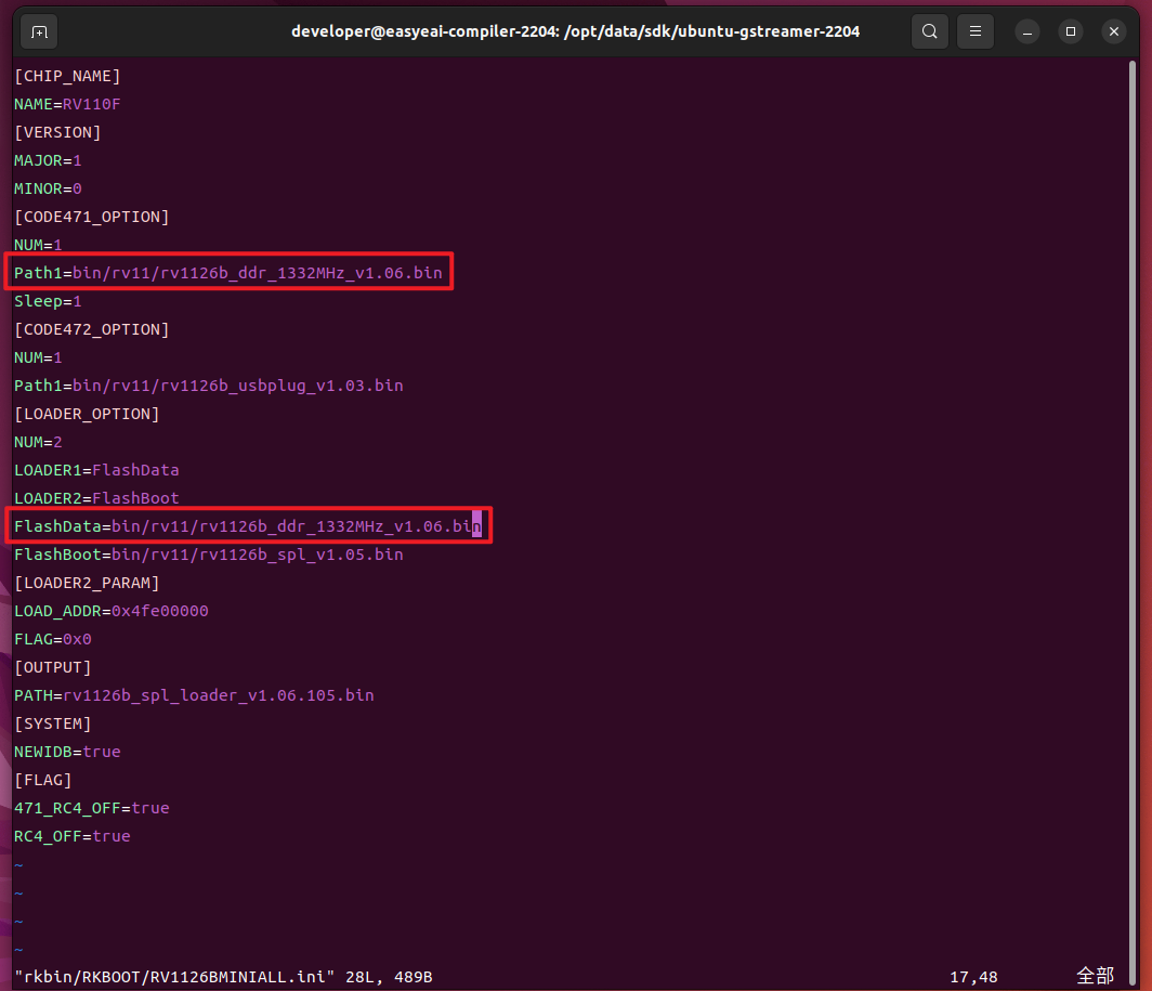1152x991 pixels.
Task: Place cursor on the [CHIP_NAME] line
Action: (68, 76)
